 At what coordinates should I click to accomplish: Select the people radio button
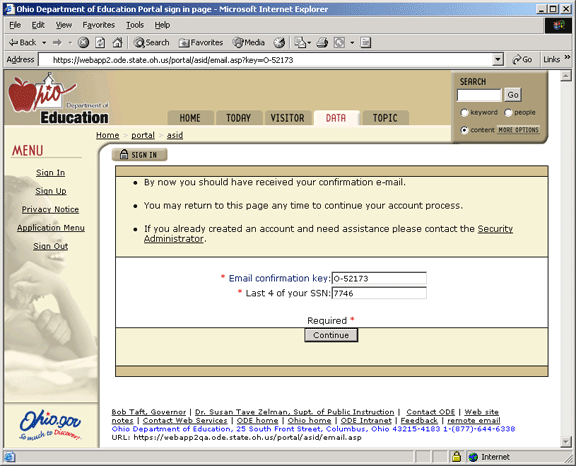click(x=508, y=112)
